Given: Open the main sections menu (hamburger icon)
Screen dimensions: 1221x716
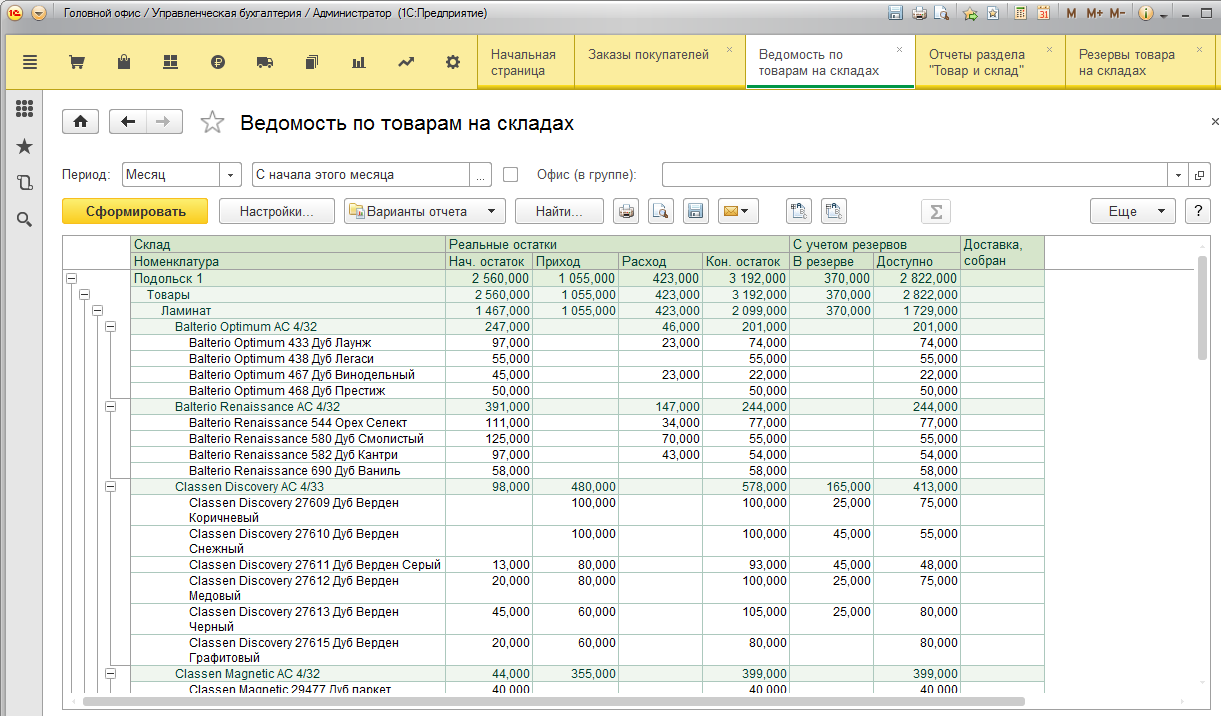Looking at the screenshot, I should (x=29, y=62).
